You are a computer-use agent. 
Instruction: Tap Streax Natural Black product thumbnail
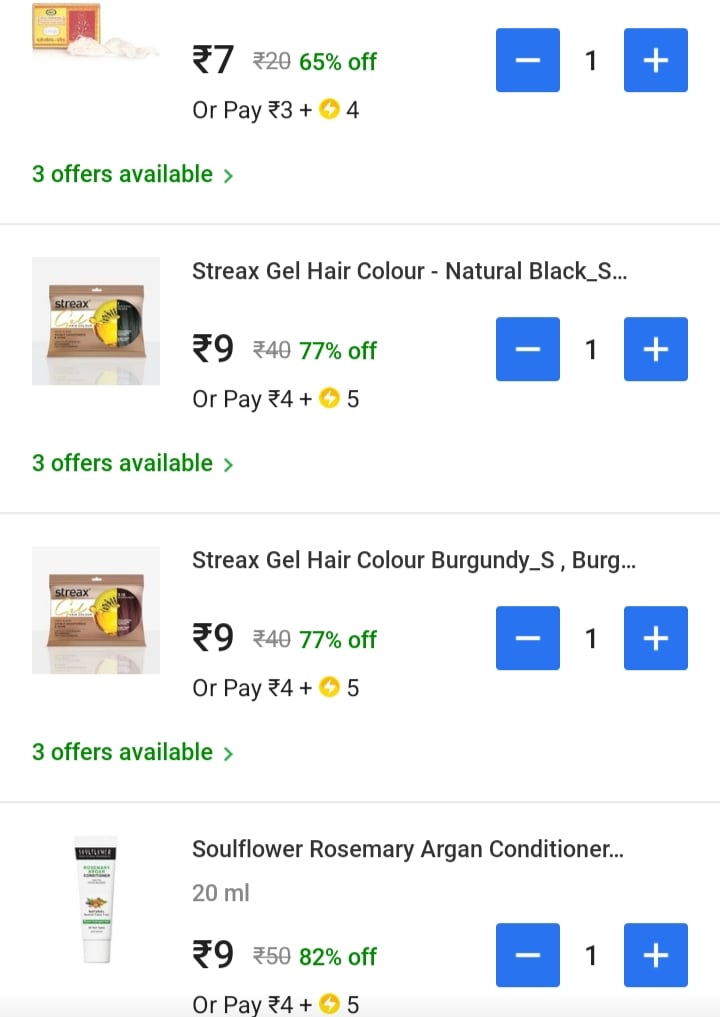click(96, 321)
